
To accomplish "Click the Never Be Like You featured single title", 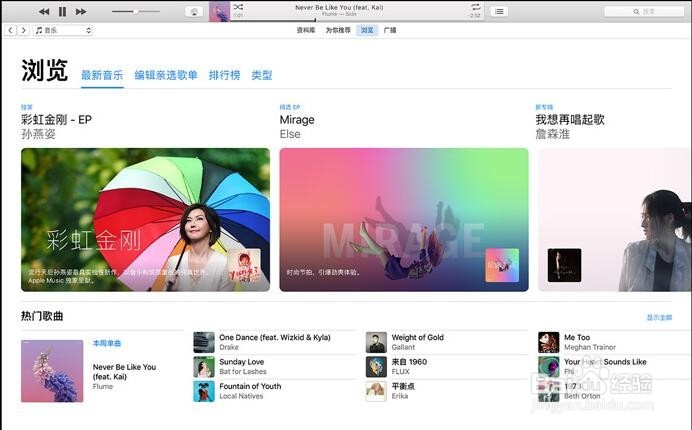I will [124, 372].
